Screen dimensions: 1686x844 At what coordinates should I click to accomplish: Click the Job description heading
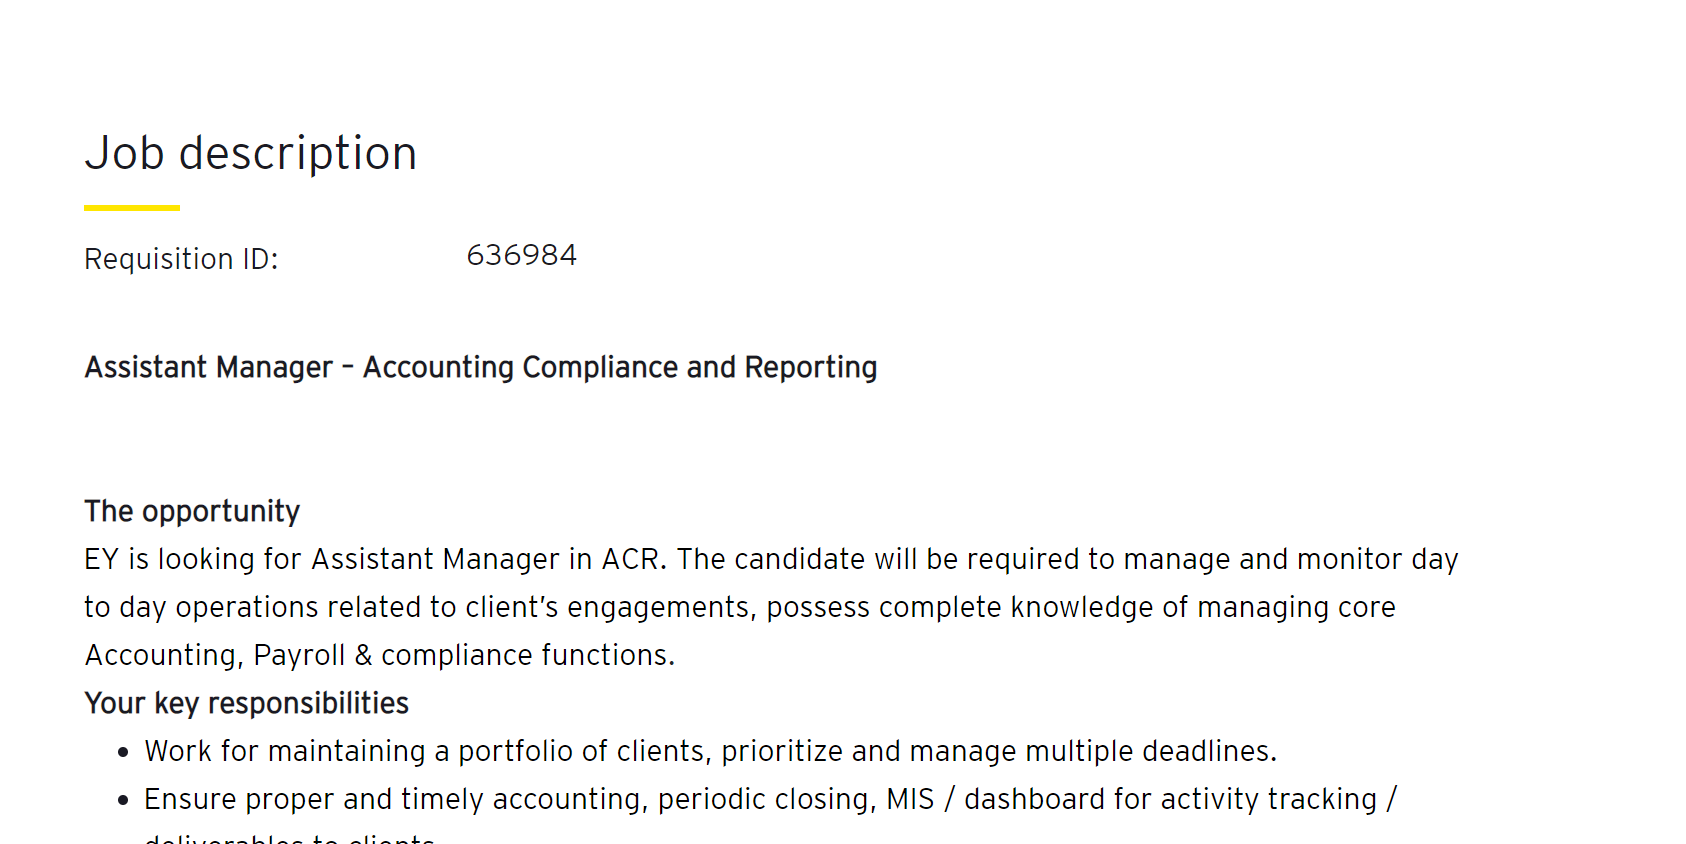250,154
